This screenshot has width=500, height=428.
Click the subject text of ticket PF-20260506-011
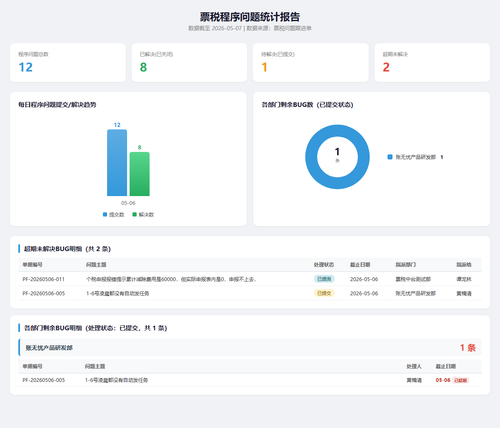[171, 279]
